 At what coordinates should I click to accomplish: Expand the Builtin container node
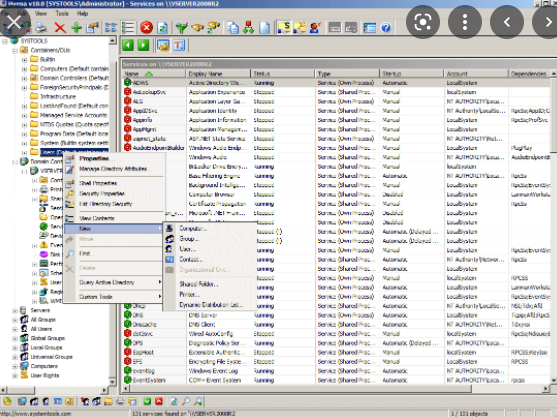(x=24, y=60)
